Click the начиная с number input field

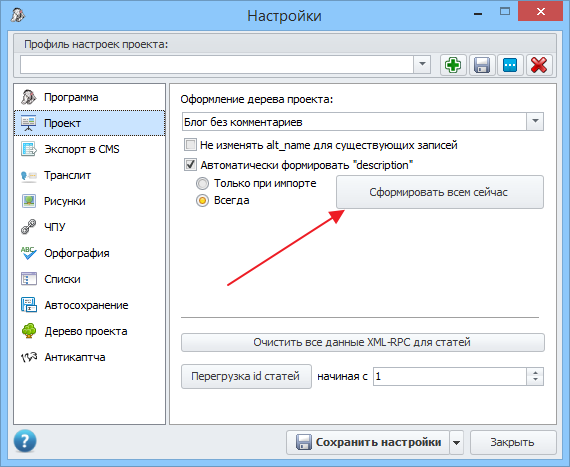450,376
